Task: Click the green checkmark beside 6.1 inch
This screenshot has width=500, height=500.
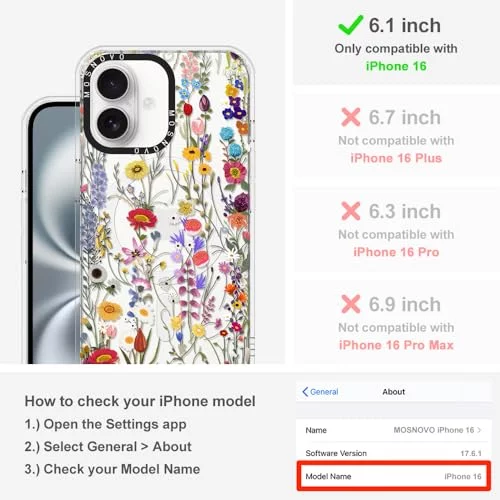Action: (350, 25)
